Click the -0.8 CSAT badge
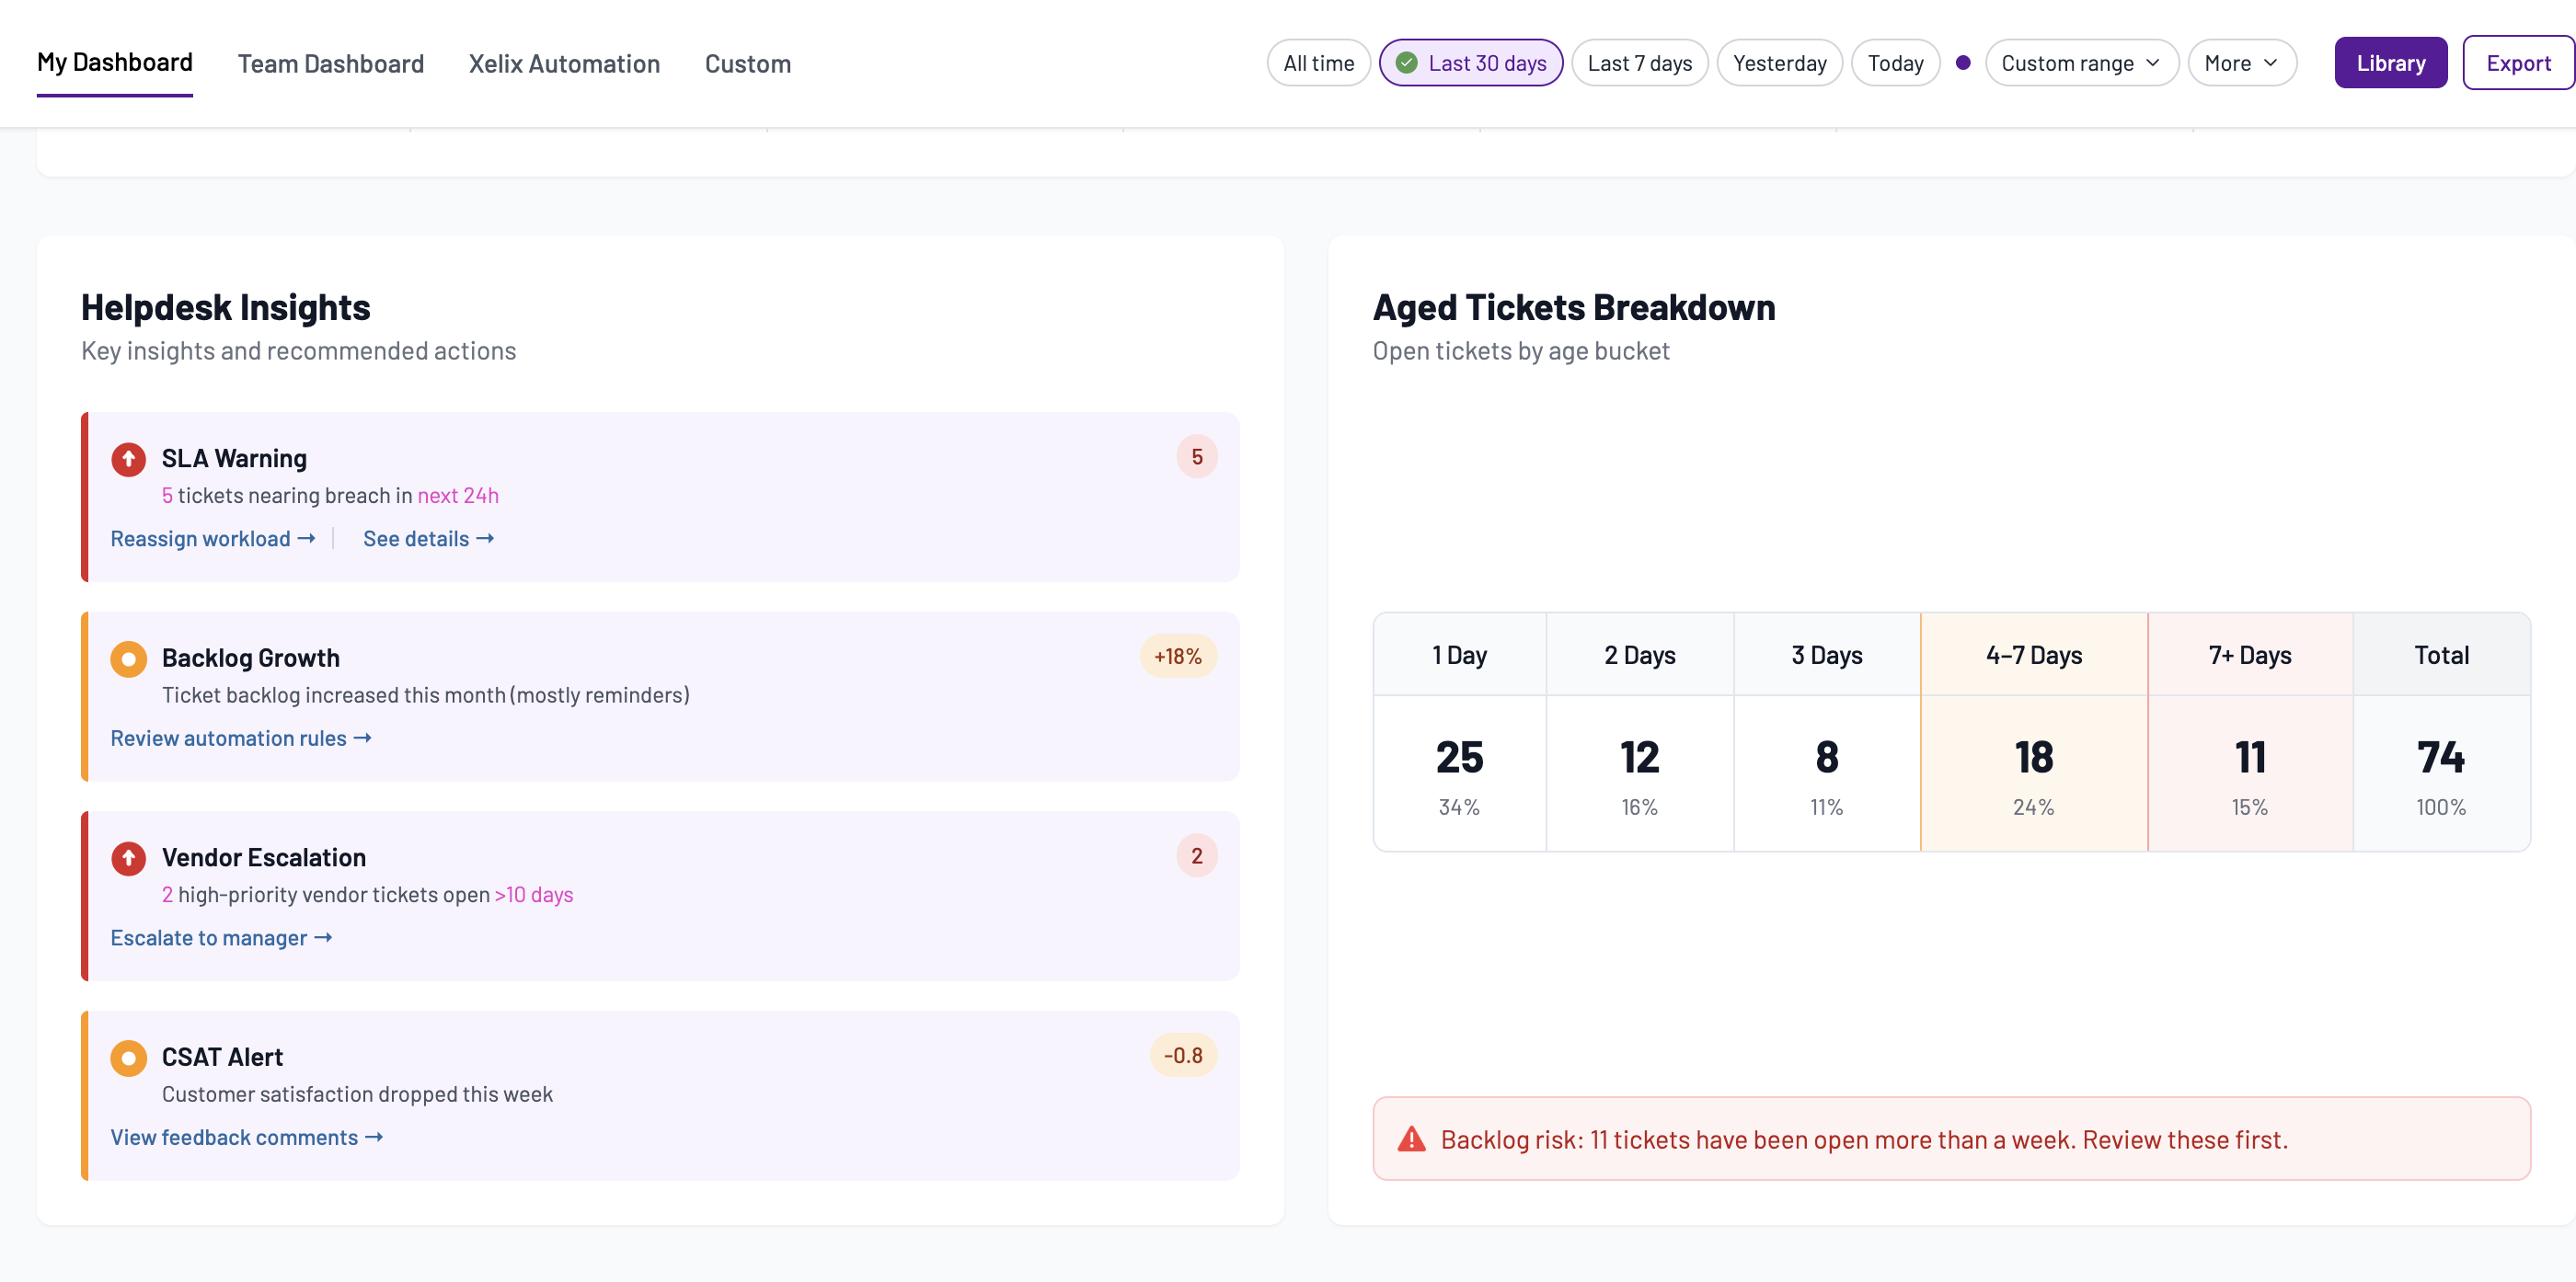The image size is (2576, 1282). click(1183, 1055)
